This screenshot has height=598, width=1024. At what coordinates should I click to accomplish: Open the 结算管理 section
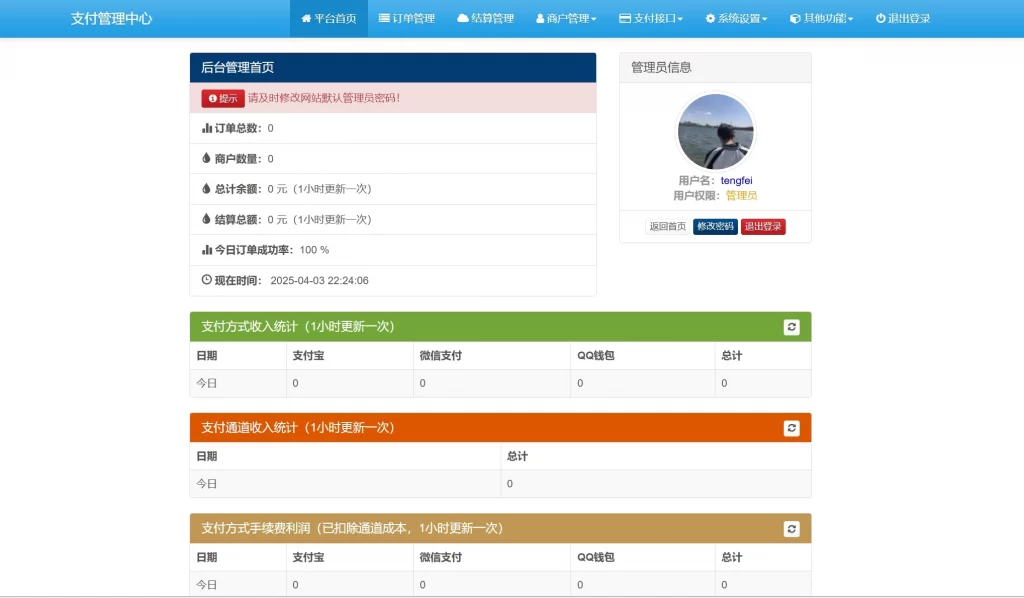tap(486, 17)
